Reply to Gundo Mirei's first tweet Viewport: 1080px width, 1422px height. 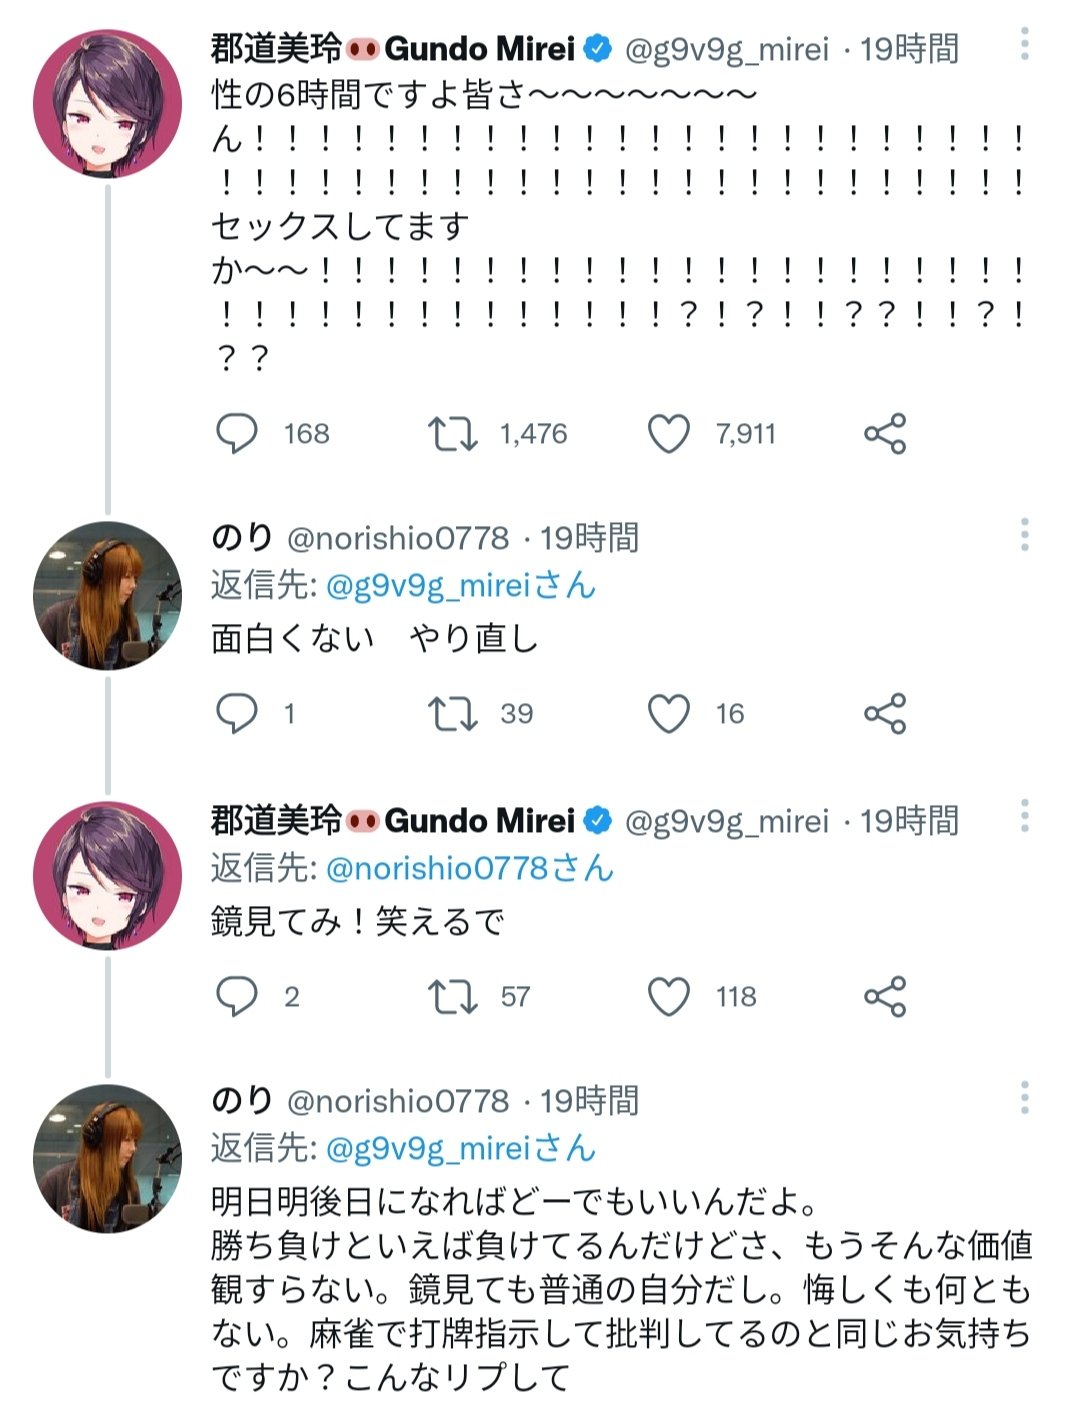tap(237, 434)
